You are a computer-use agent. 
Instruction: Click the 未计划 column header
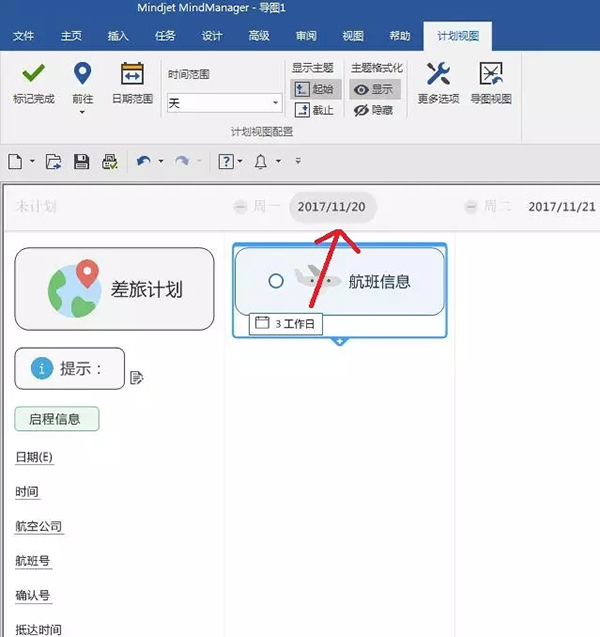[x=36, y=207]
